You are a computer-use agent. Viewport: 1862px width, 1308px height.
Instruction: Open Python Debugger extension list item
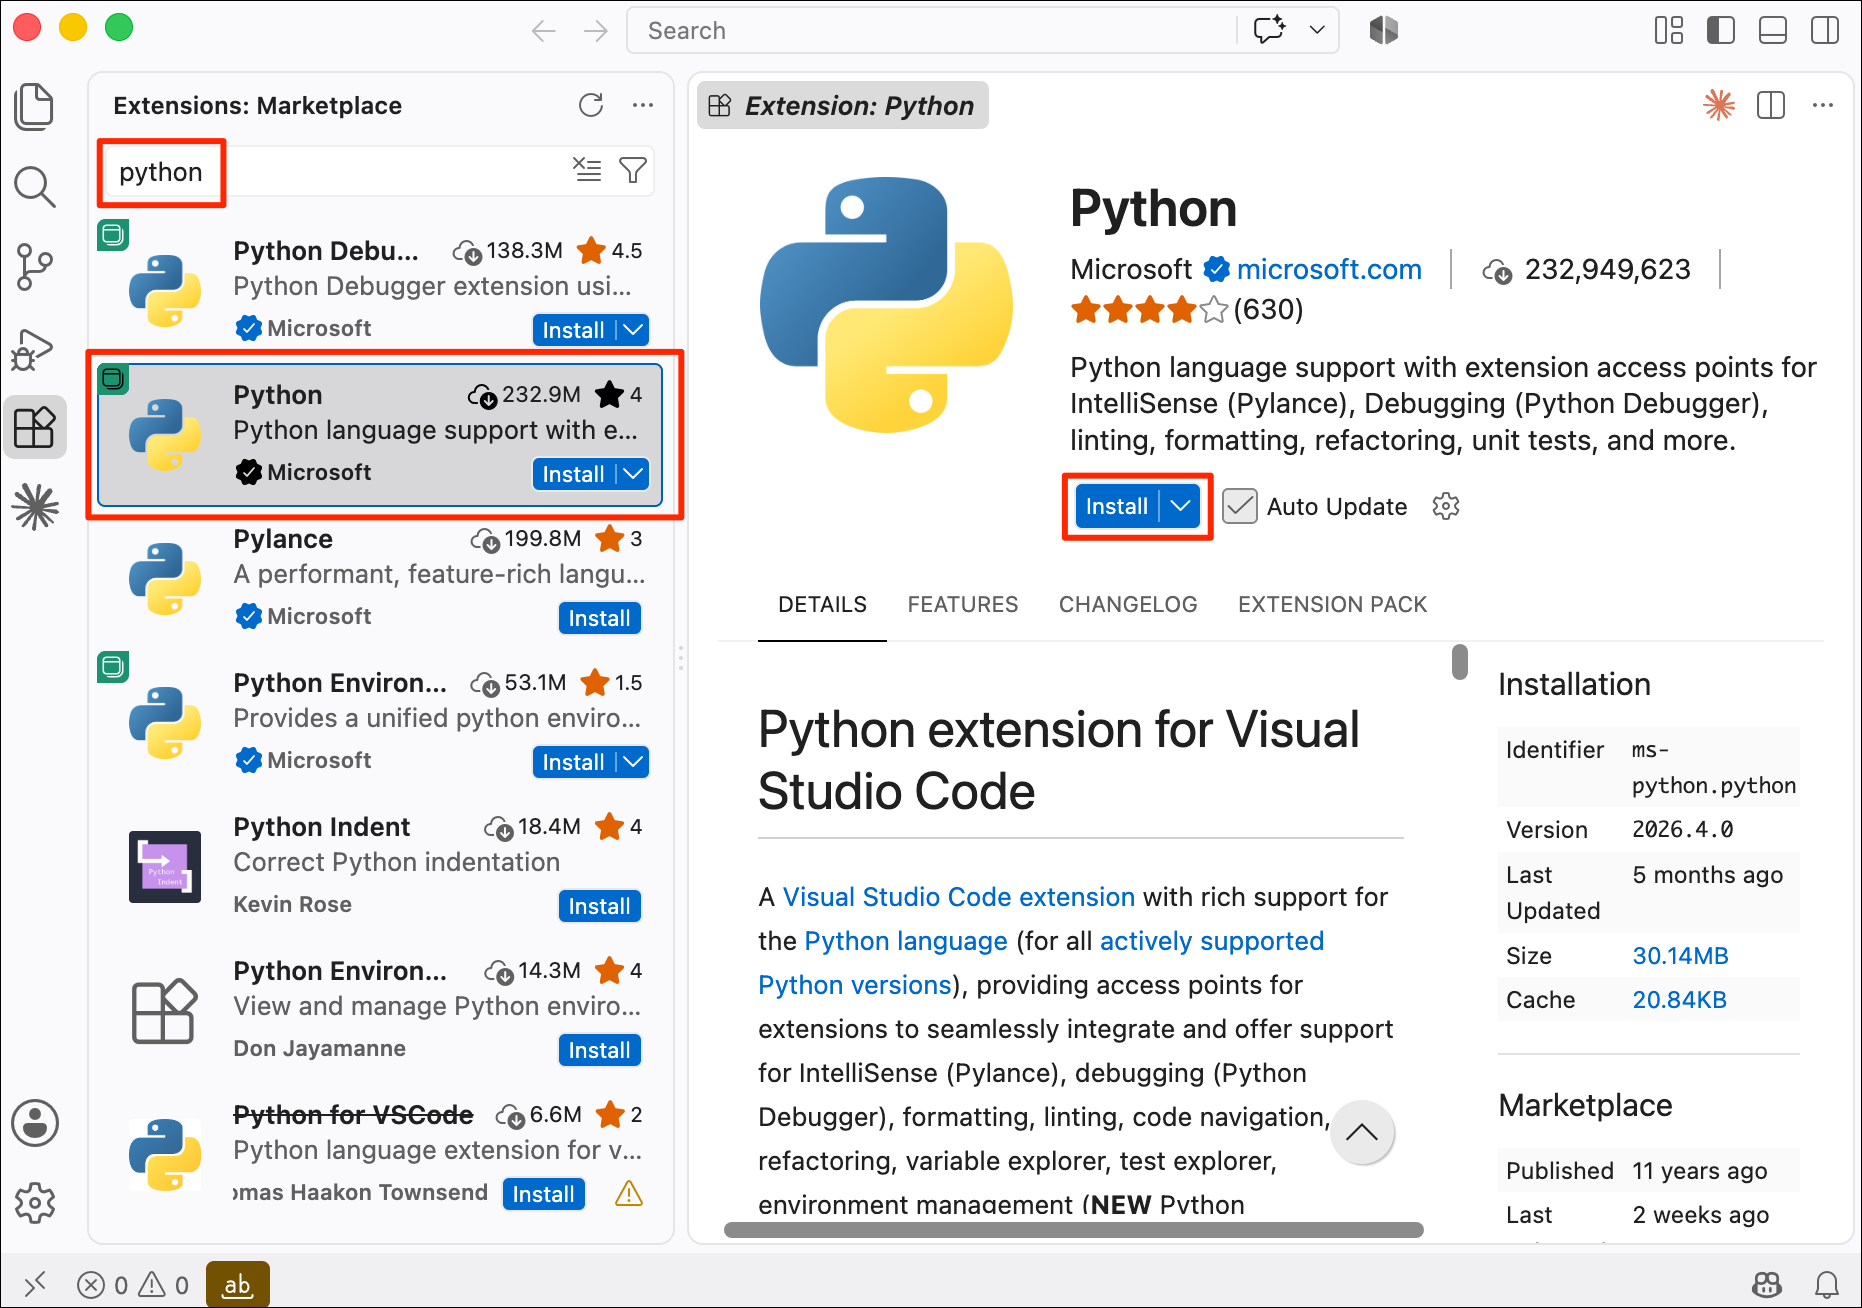[381, 289]
